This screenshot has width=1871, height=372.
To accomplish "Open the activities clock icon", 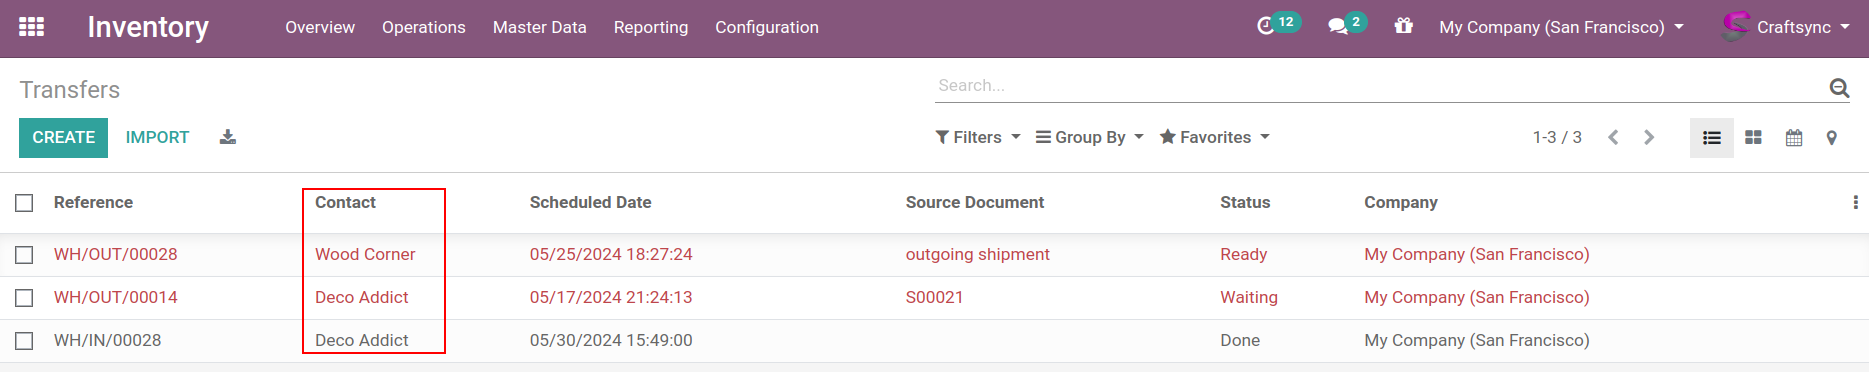I will coord(1266,27).
